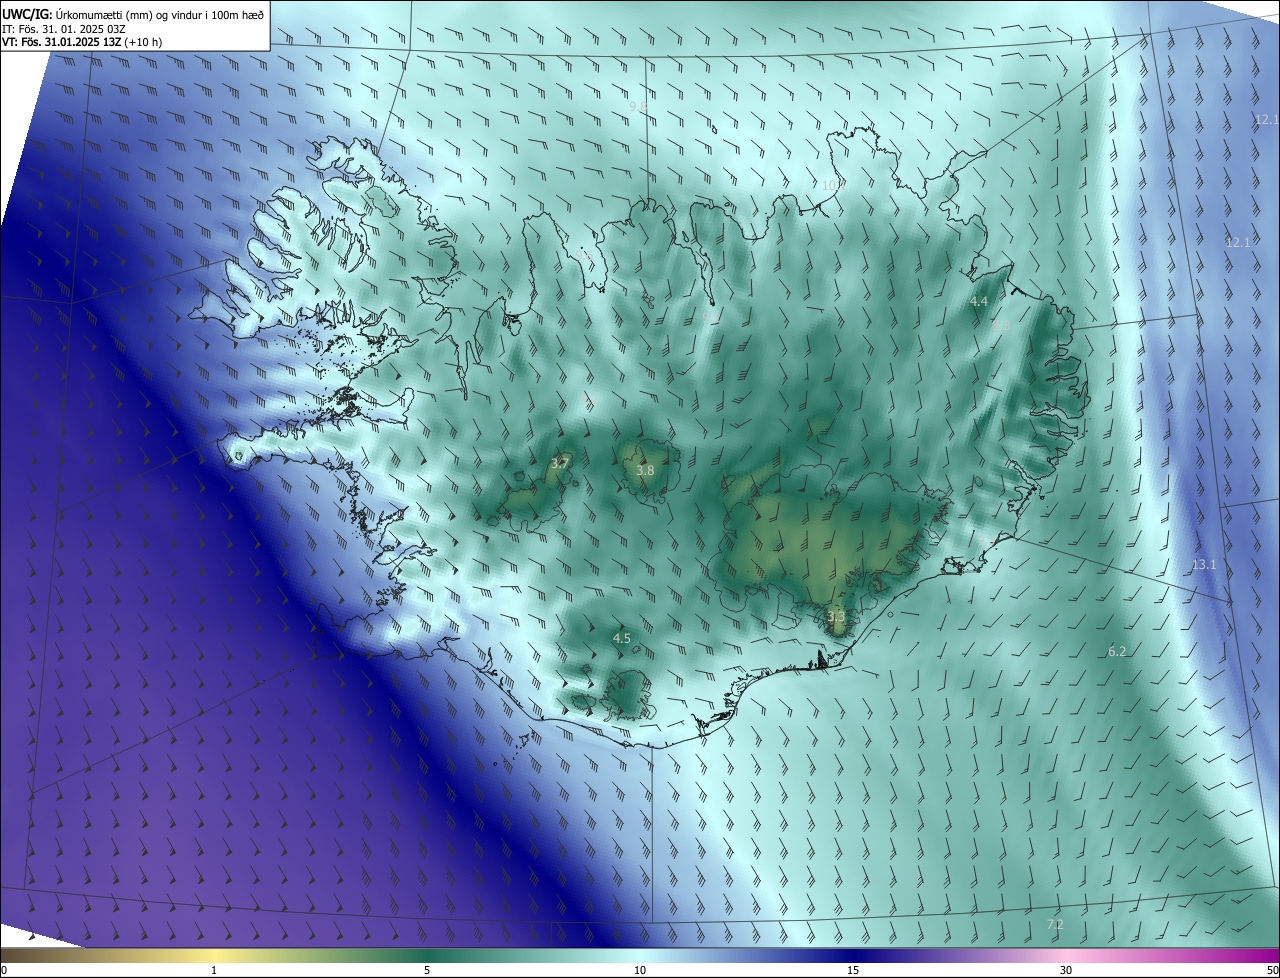Viewport: 1280px width, 978px height.
Task: Click the colour scale tick labelled 1
Action: pyautogui.click(x=214, y=970)
